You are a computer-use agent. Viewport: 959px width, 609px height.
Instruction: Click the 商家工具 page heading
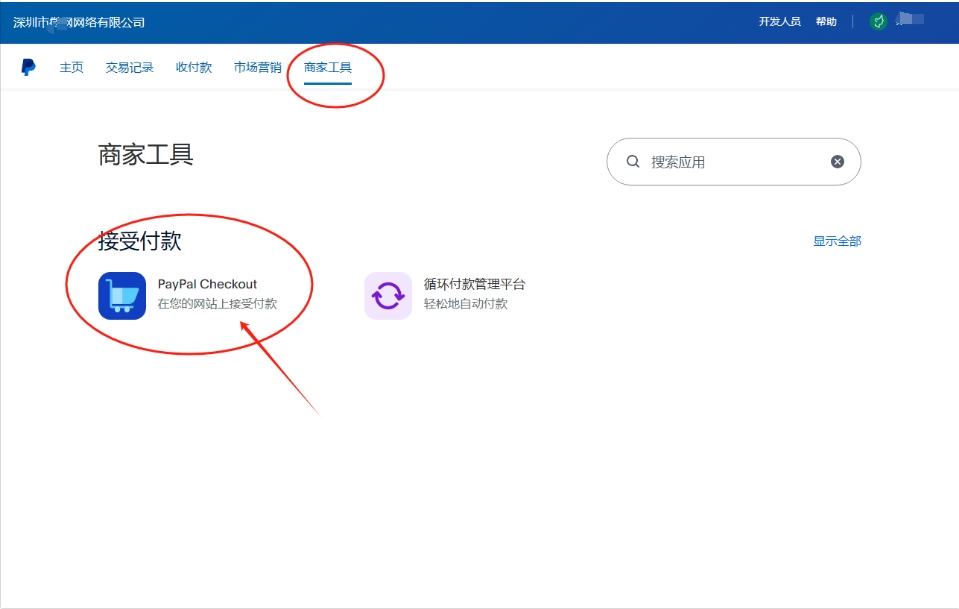point(146,155)
